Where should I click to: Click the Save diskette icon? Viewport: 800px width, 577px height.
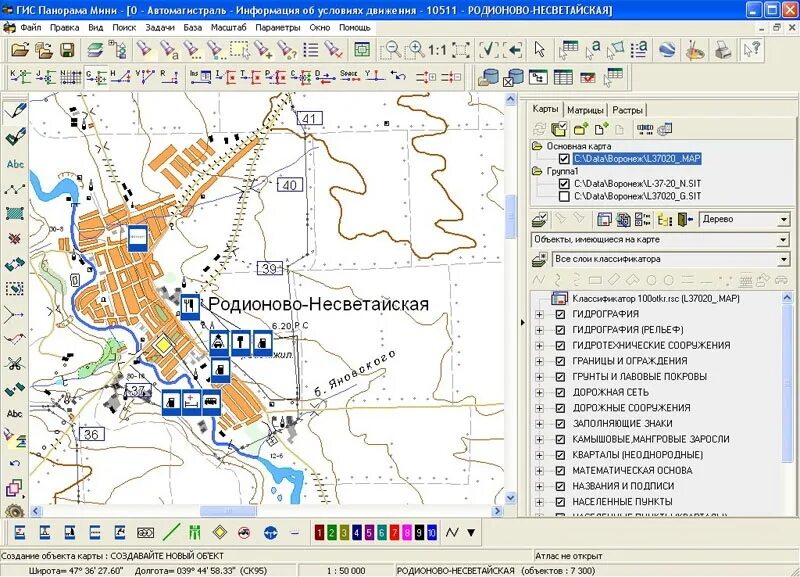(67, 49)
